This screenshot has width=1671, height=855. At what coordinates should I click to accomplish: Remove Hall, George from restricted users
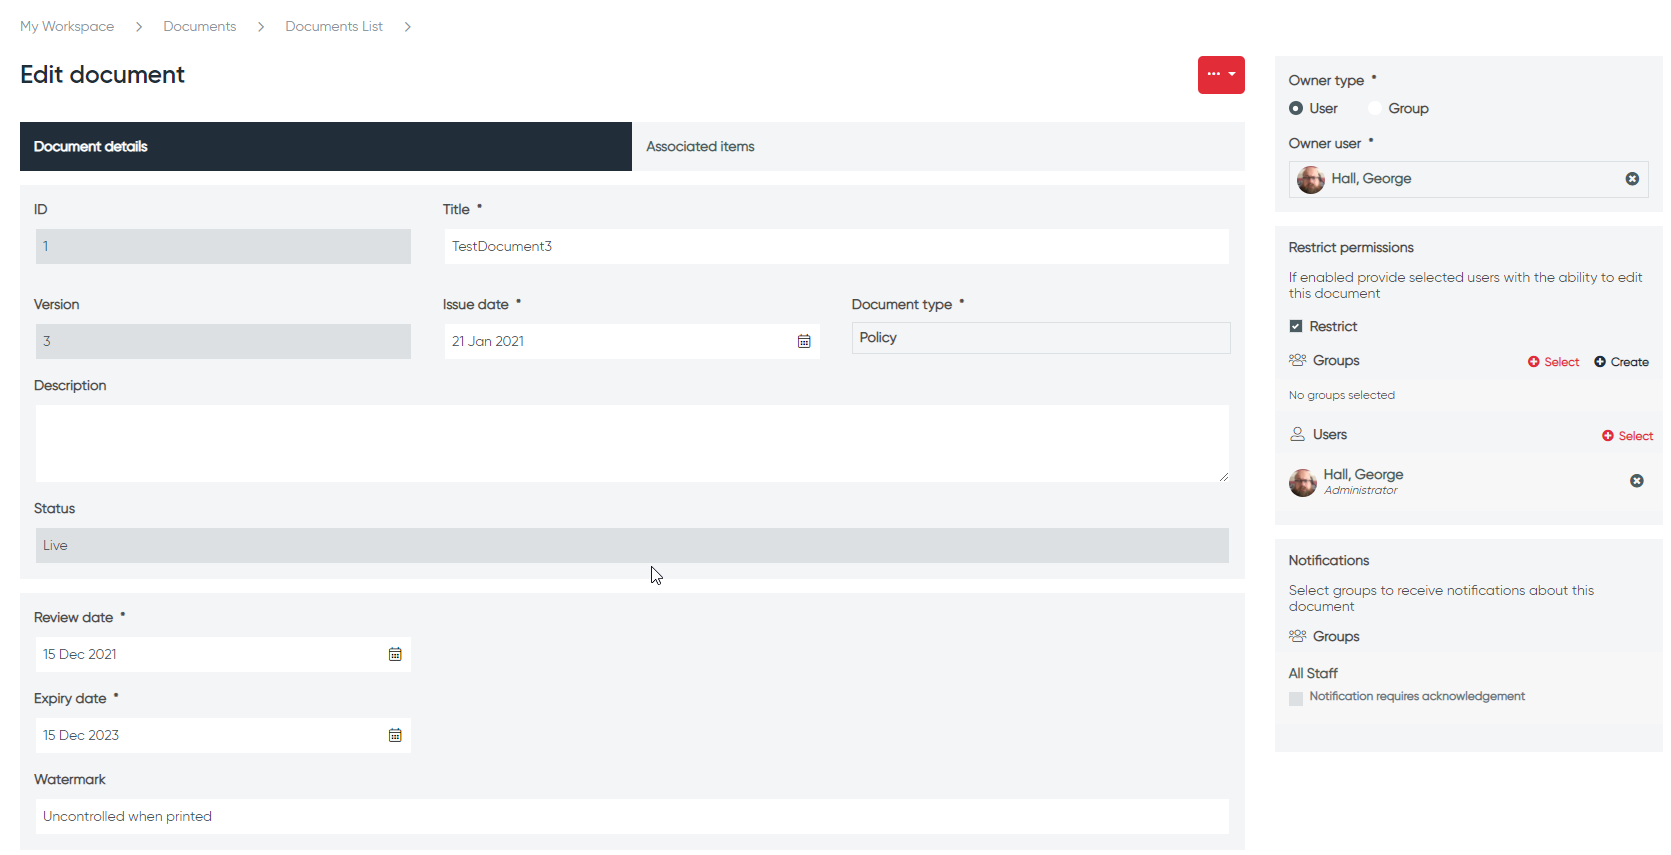[1637, 481]
